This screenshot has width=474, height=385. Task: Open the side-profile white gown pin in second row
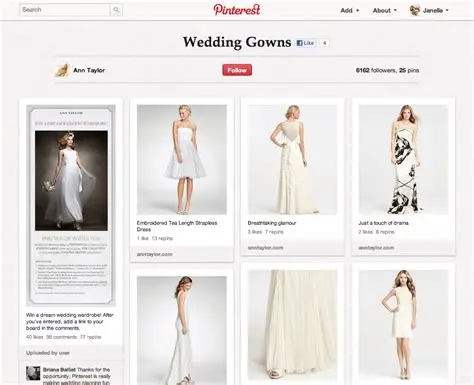[x=182, y=330]
